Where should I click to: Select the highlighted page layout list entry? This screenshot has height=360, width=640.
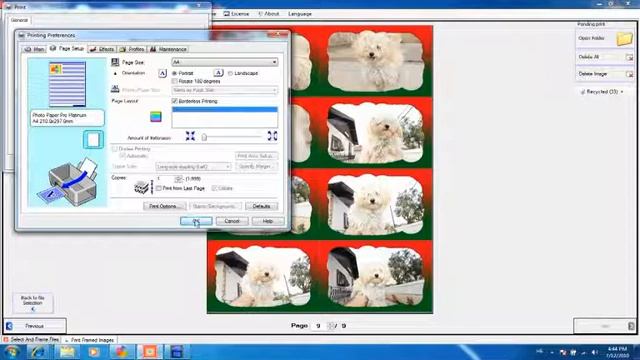tap(225, 109)
